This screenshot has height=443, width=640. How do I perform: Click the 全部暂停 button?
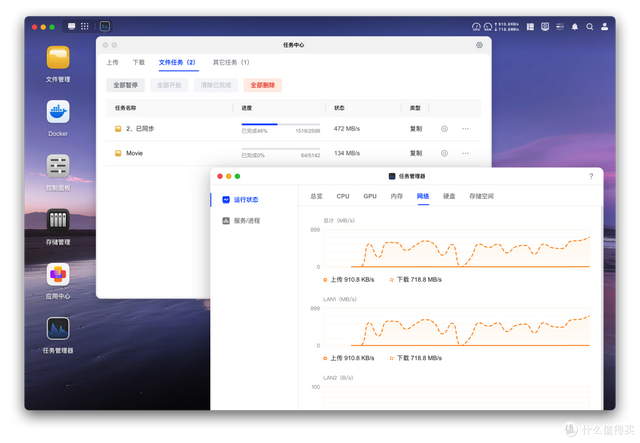(x=126, y=85)
